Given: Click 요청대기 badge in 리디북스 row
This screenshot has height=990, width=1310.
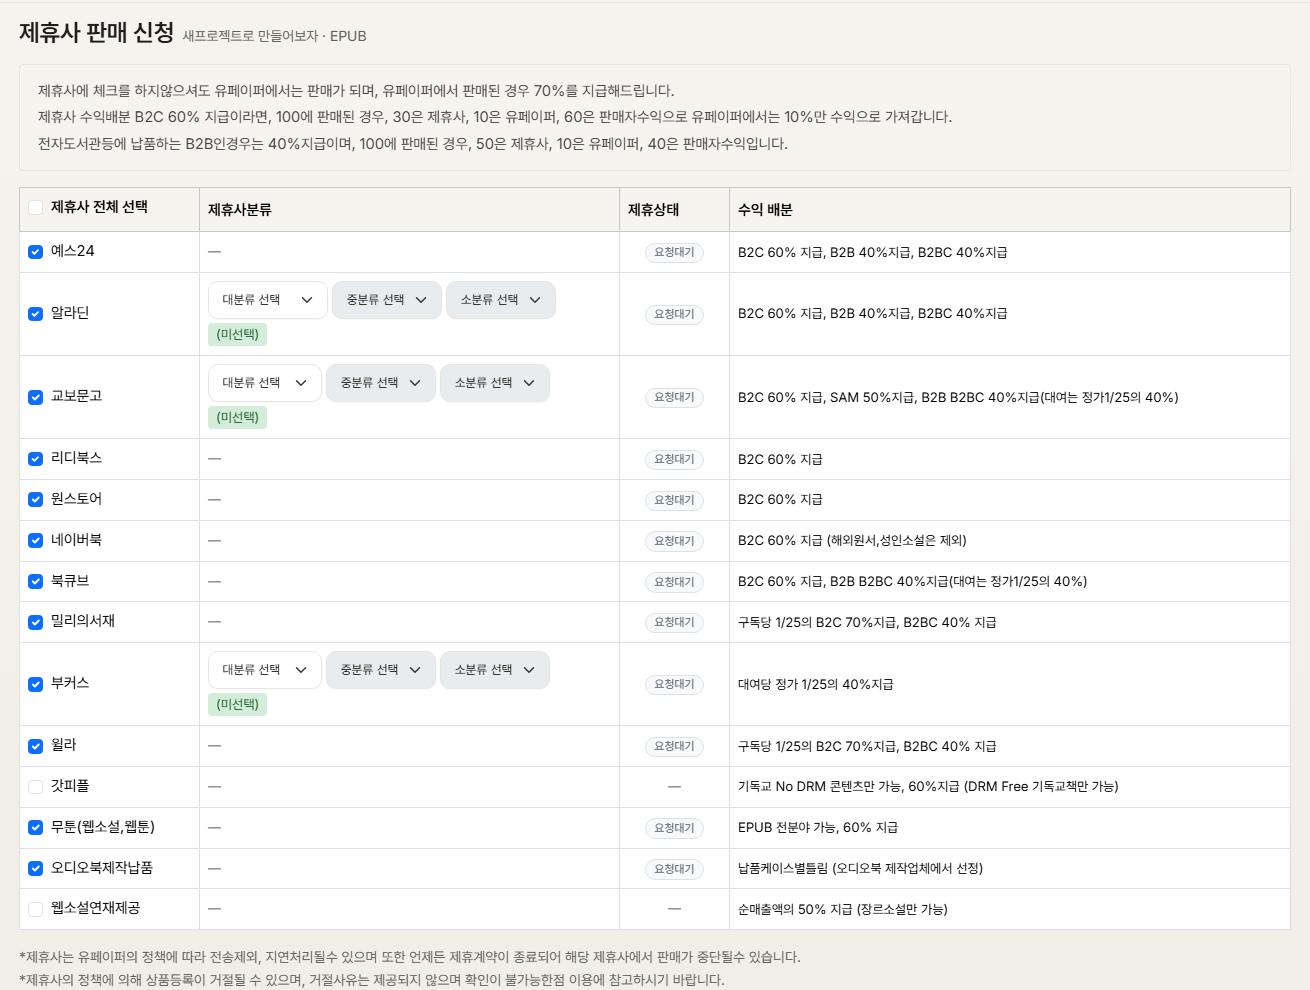Looking at the screenshot, I should [x=674, y=460].
